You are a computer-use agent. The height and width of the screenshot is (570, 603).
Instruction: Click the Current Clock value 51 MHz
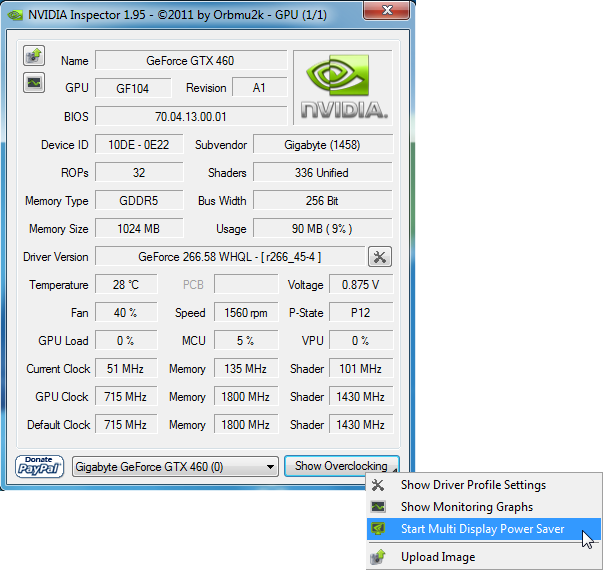[x=126, y=369]
